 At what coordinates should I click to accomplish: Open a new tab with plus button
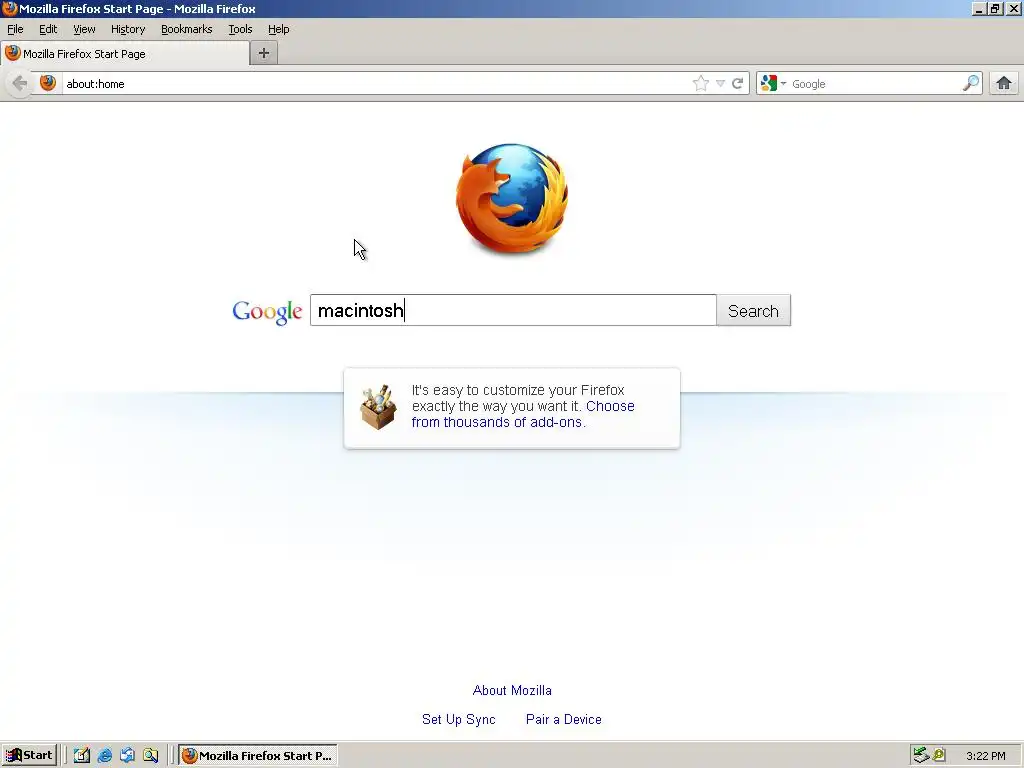pyautogui.click(x=264, y=54)
